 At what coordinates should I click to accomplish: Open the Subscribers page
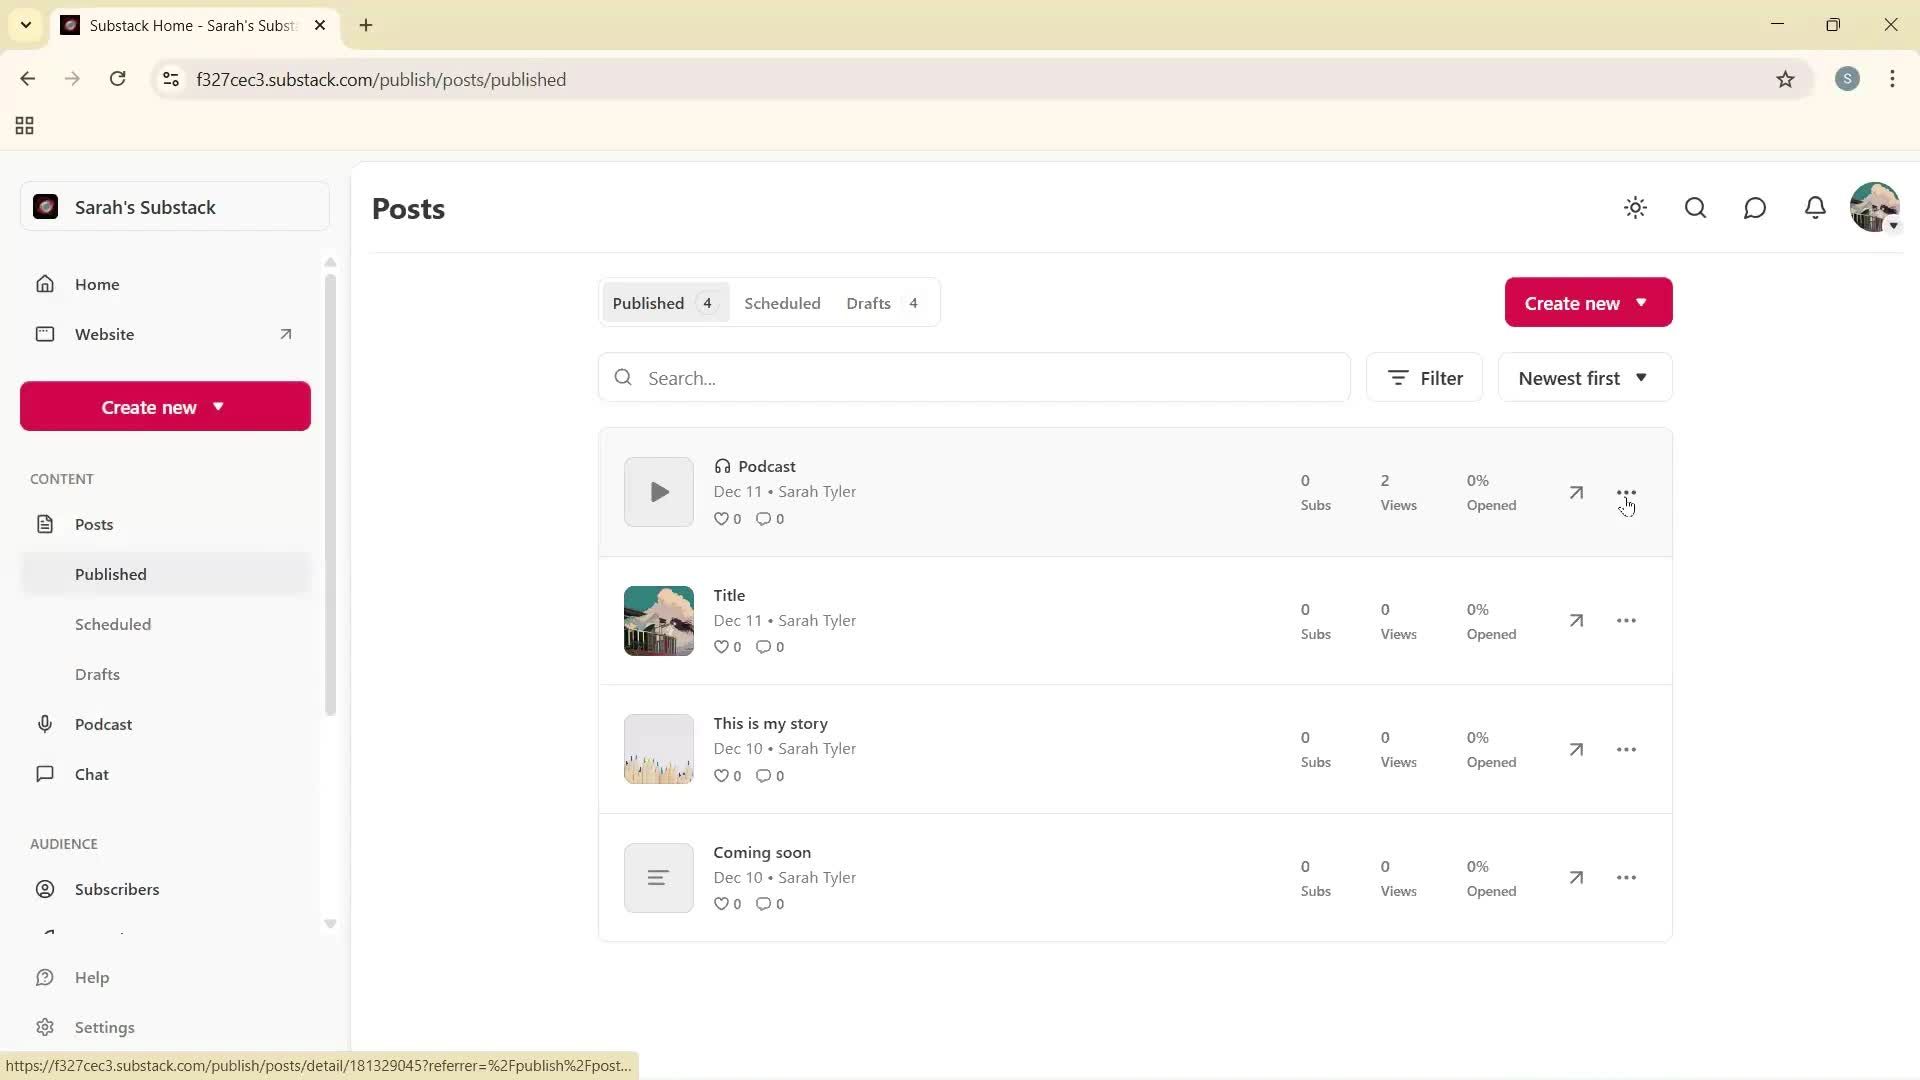pos(116,889)
